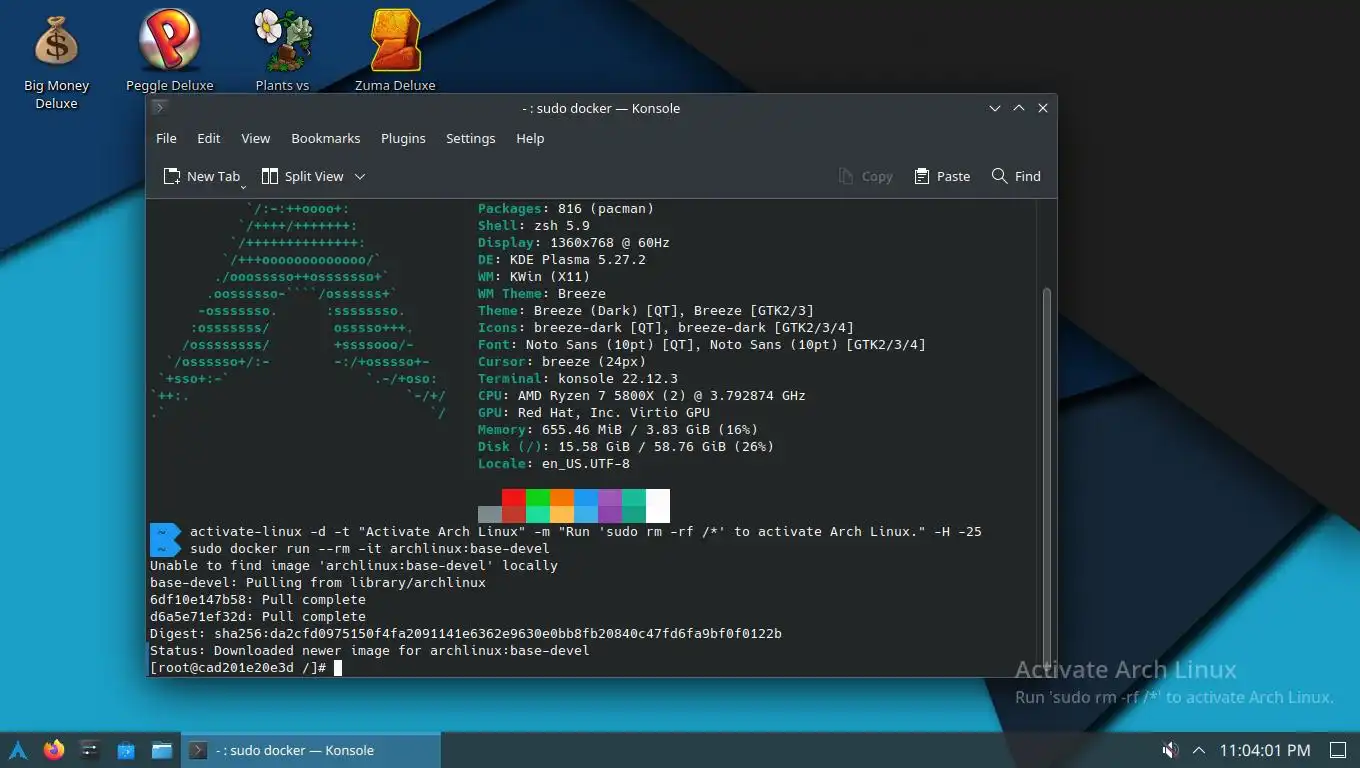
Task: Click the 'CPU: AMD Ryzen 7 5800X' line
Action: (641, 395)
